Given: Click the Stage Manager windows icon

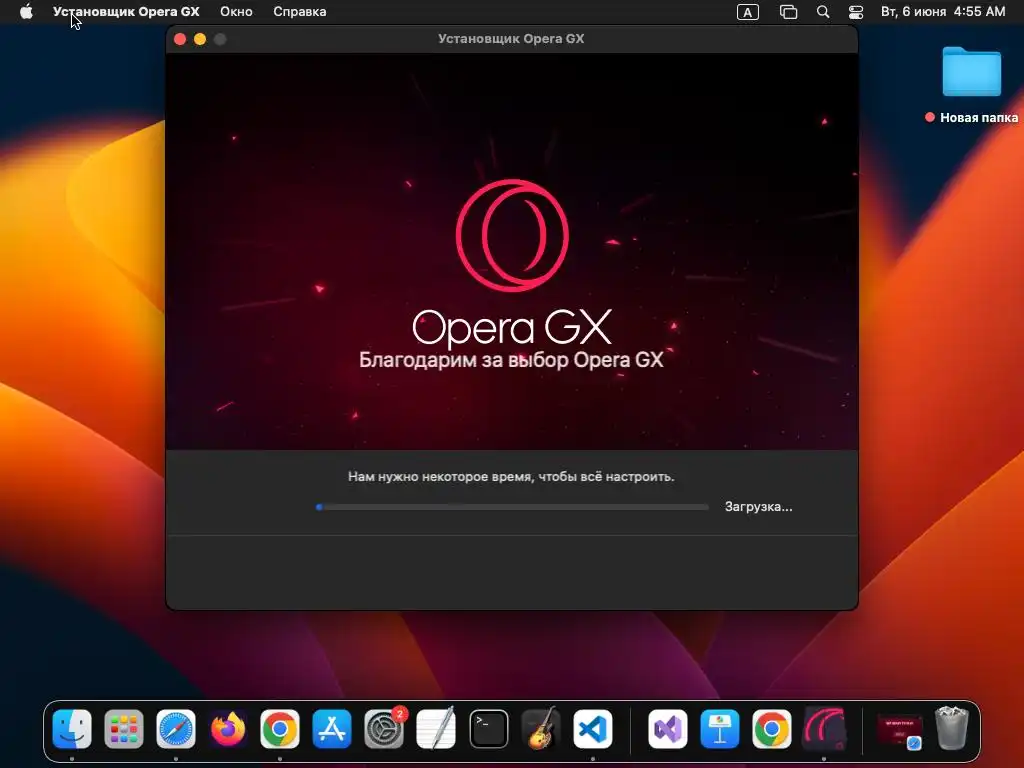Looking at the screenshot, I should (x=788, y=12).
